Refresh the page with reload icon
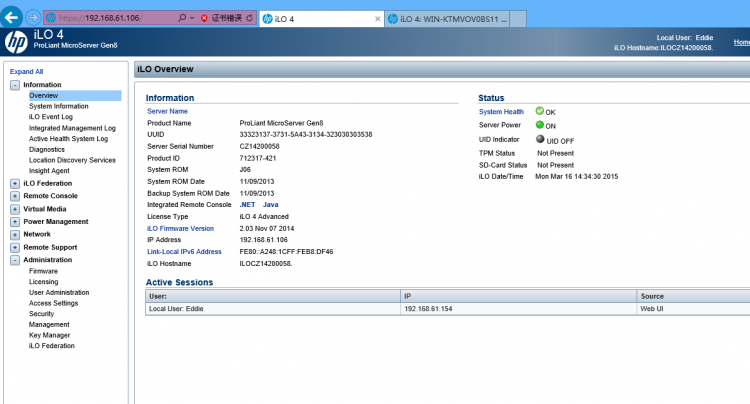The width and height of the screenshot is (750, 404). point(249,18)
